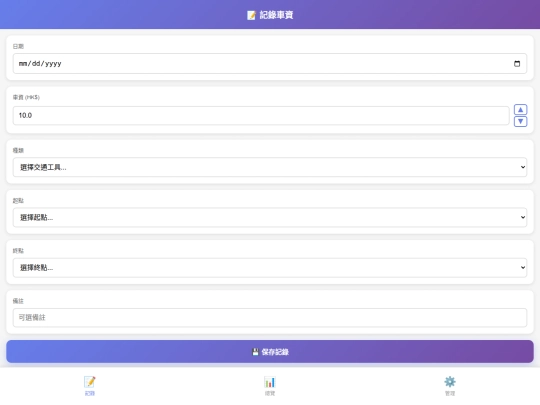Open the date picker calendar icon

[x=517, y=64]
